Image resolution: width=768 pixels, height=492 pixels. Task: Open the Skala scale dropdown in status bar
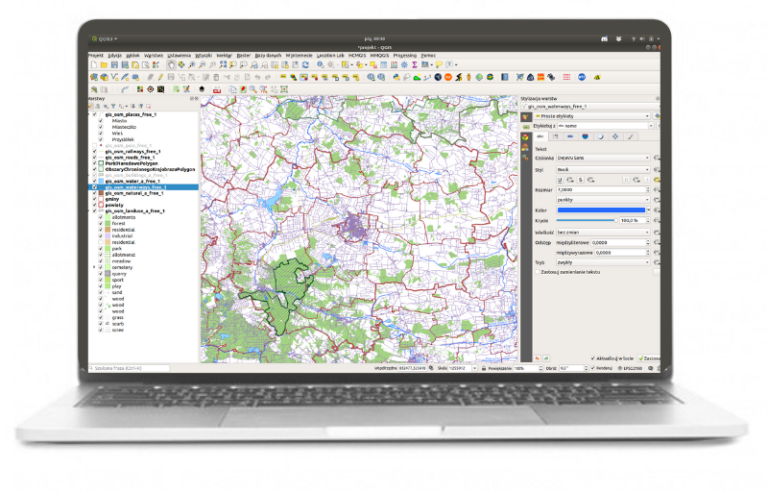474,368
